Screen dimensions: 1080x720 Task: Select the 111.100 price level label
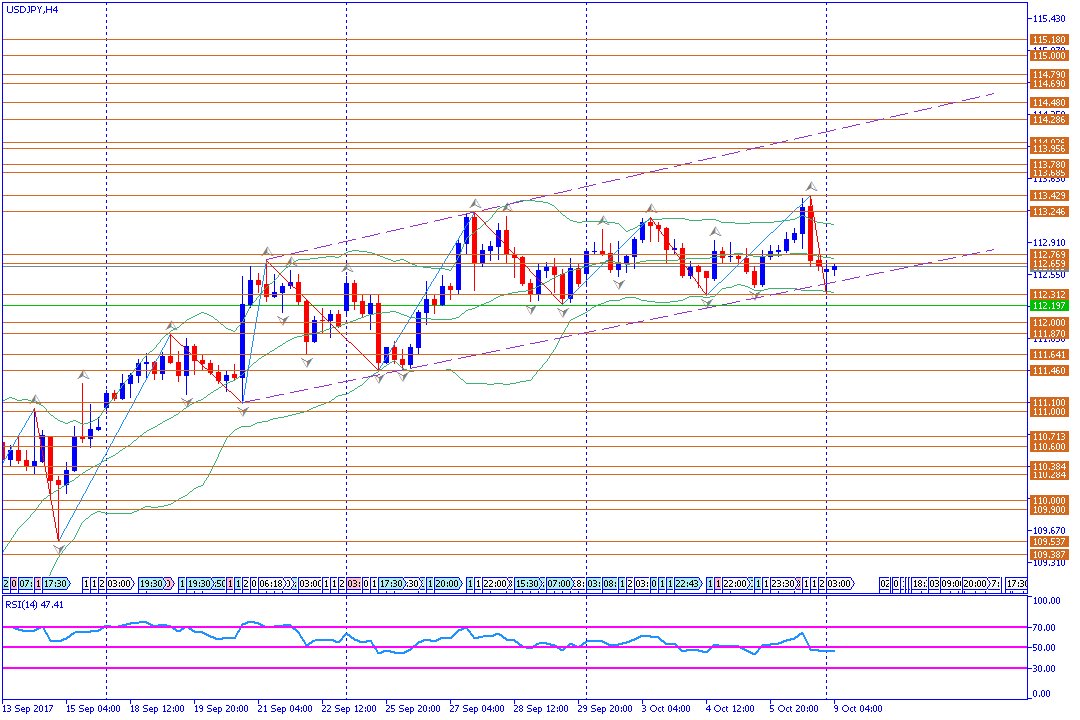(1049, 402)
